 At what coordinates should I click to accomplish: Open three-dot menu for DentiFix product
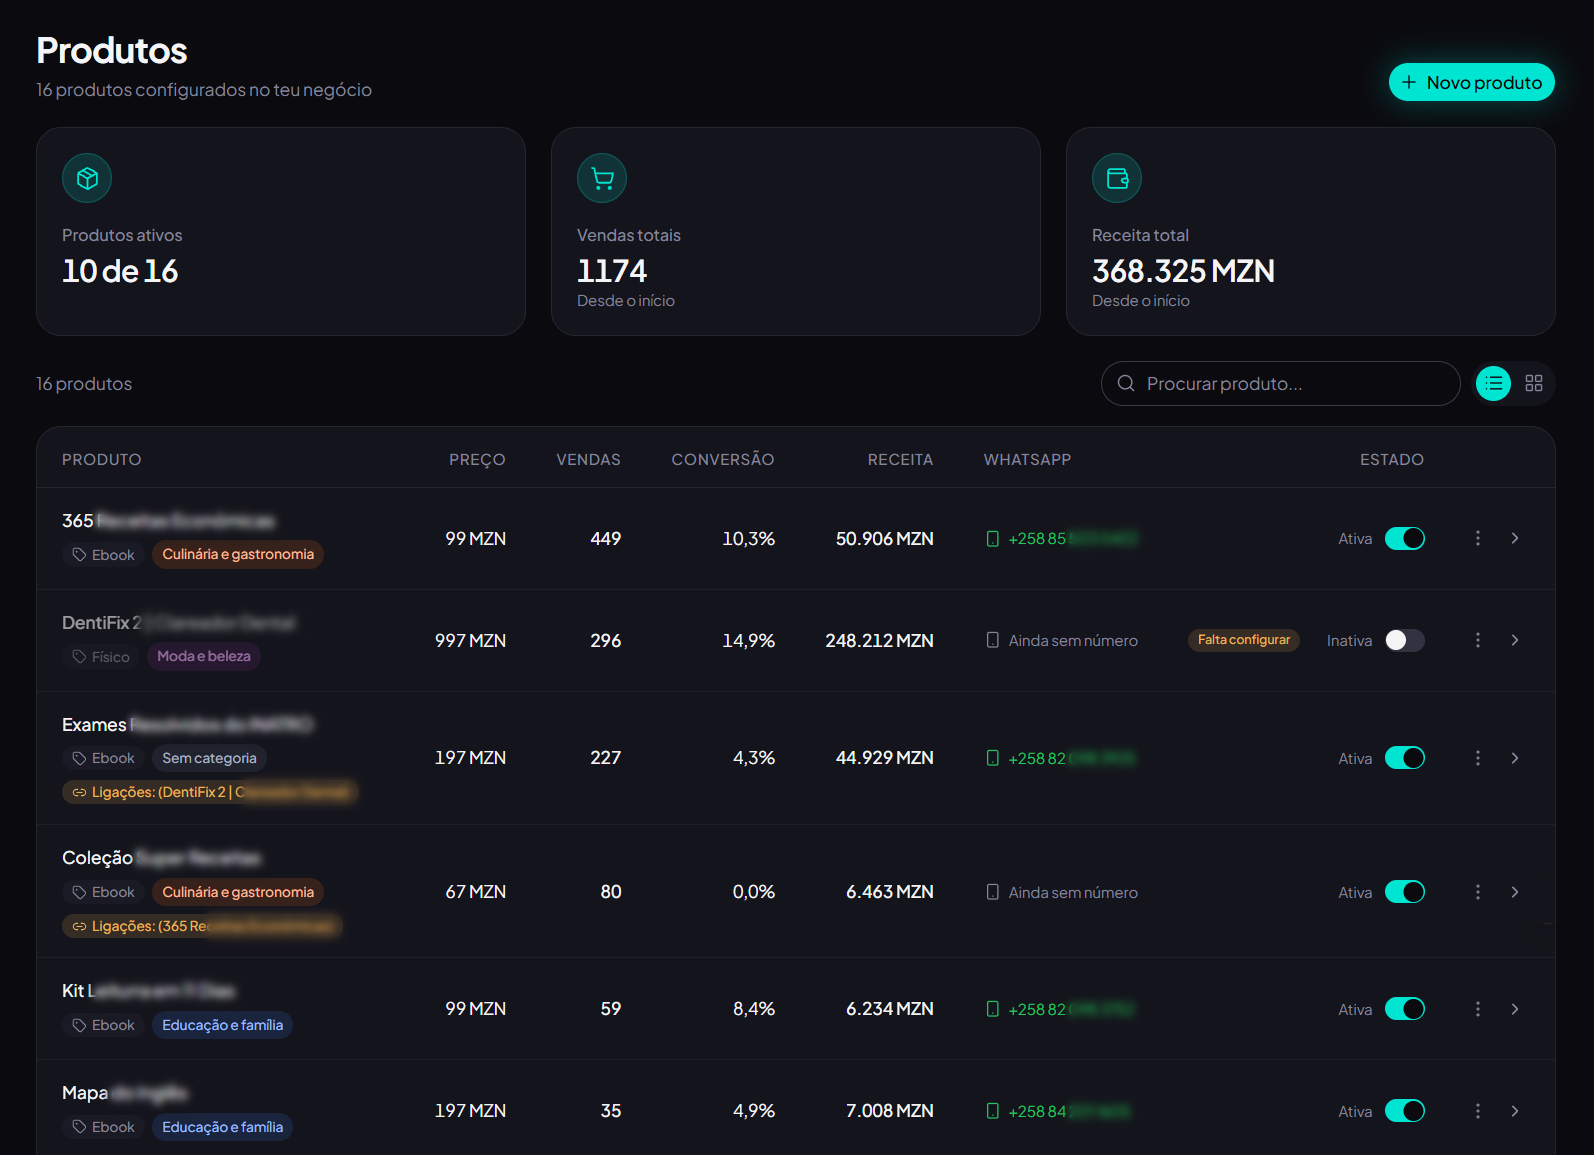[1478, 640]
